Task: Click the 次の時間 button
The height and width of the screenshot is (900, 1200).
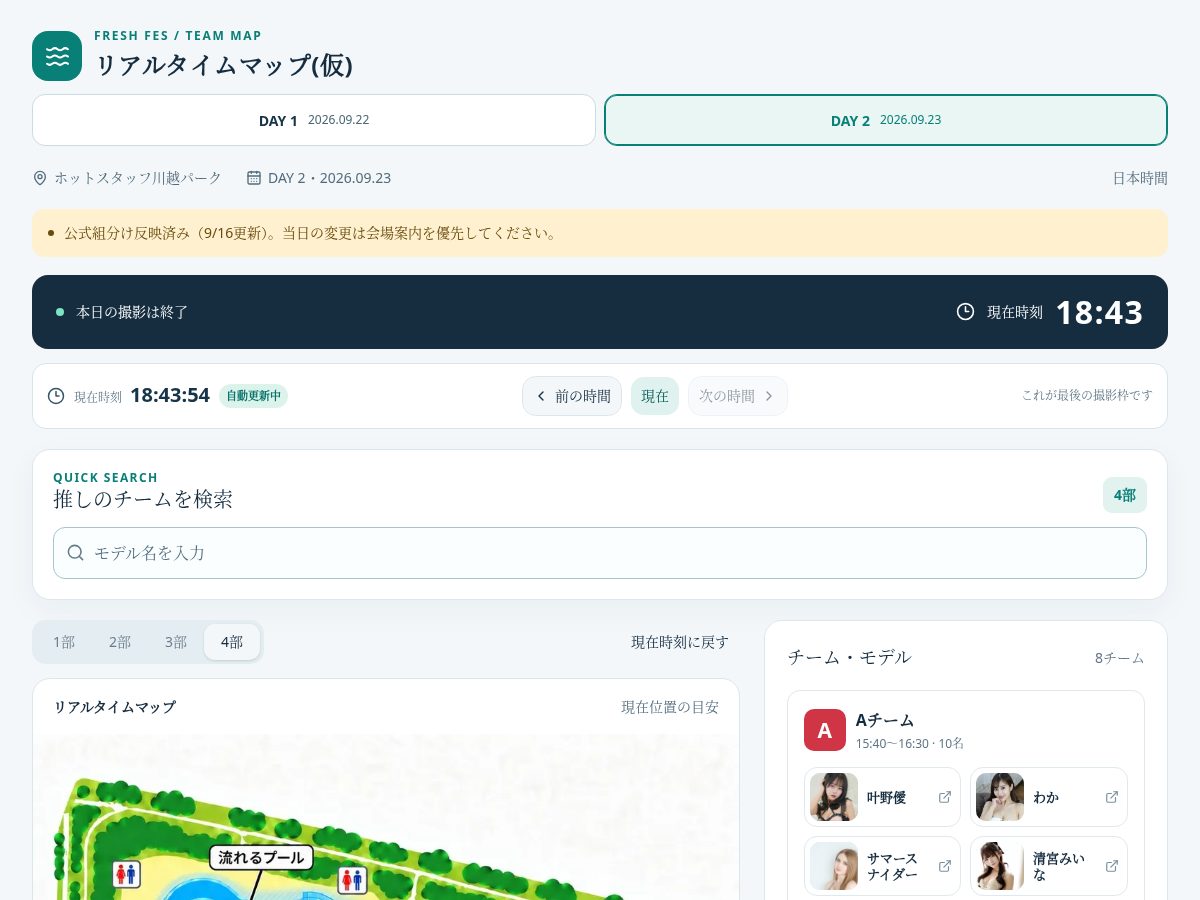Action: 738,396
